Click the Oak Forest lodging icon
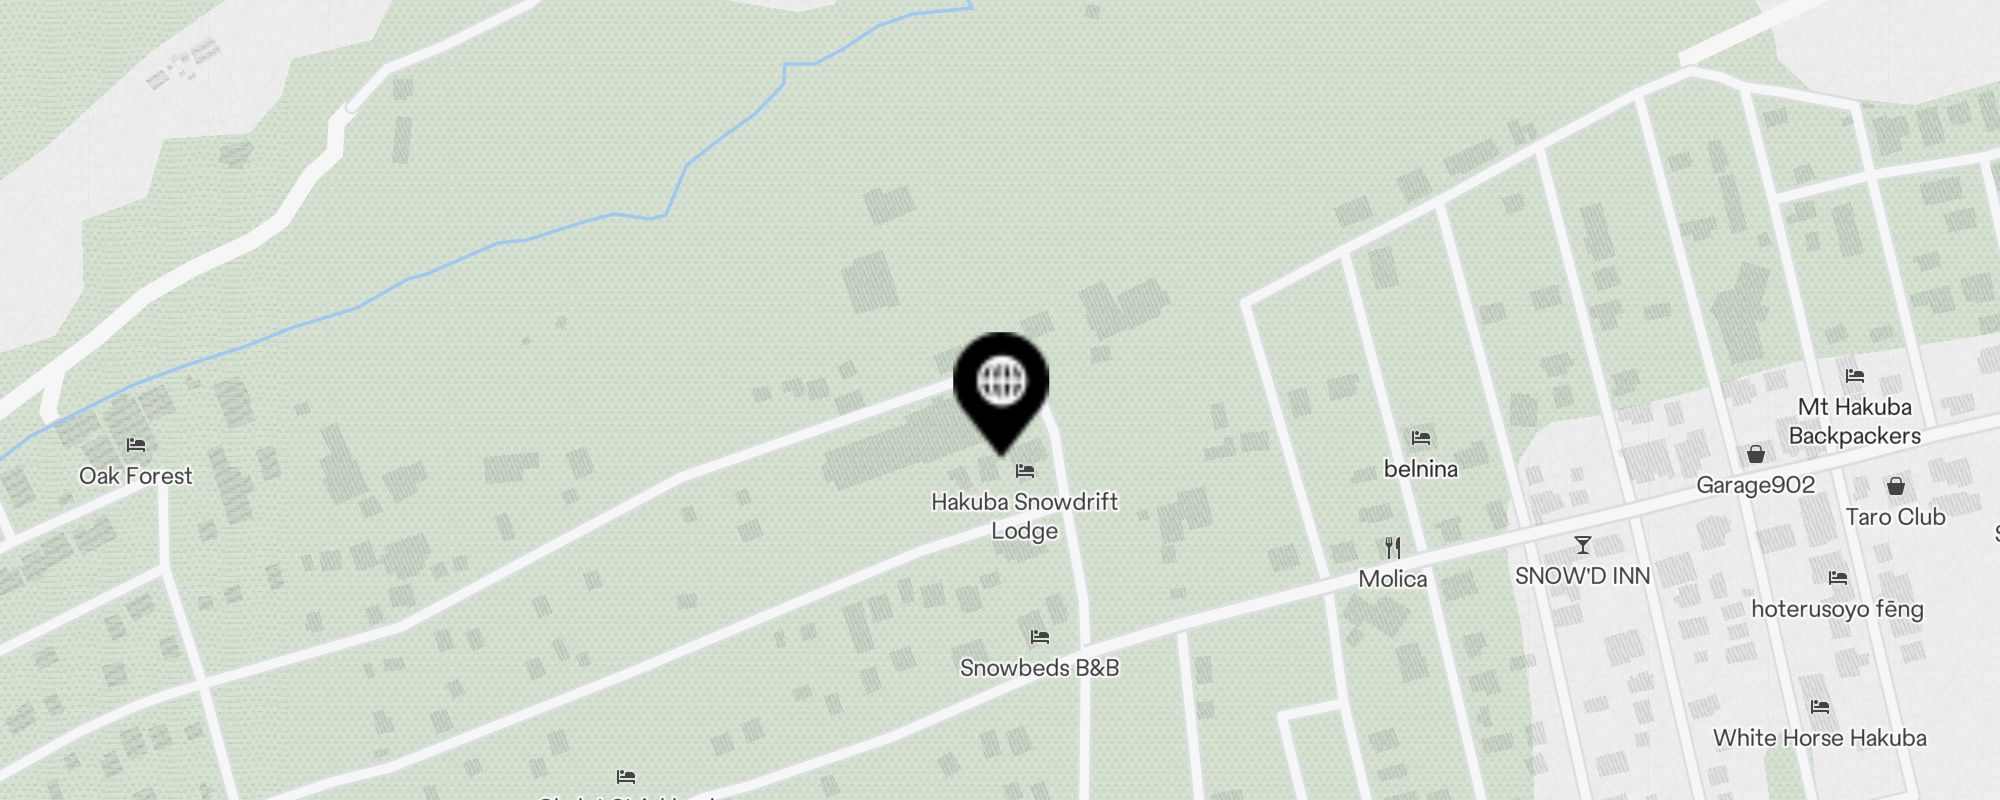The image size is (2000, 800). point(136,445)
